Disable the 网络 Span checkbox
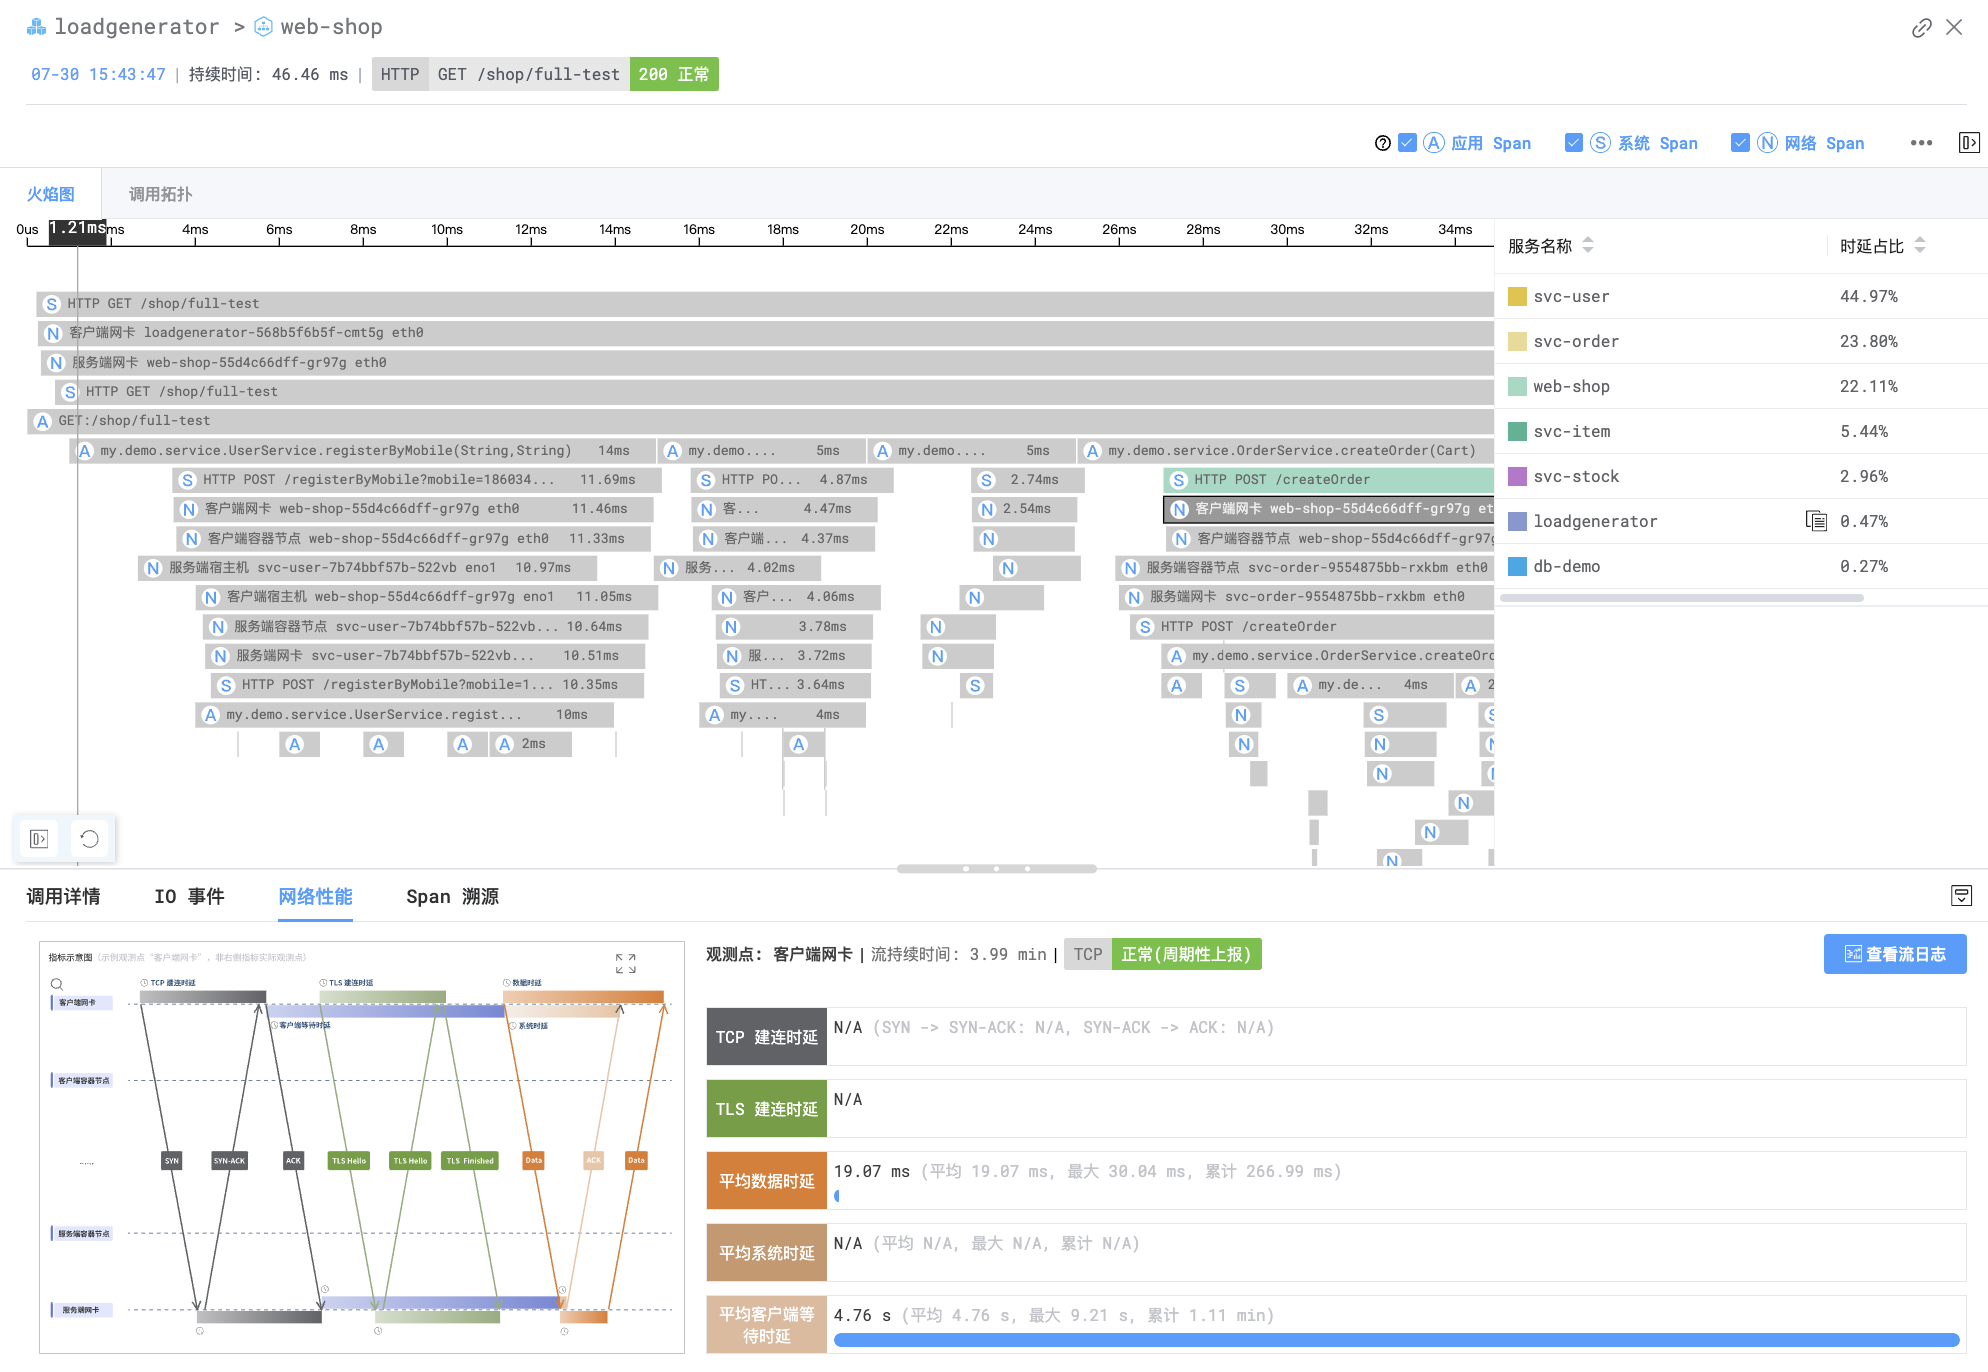 coord(1741,143)
